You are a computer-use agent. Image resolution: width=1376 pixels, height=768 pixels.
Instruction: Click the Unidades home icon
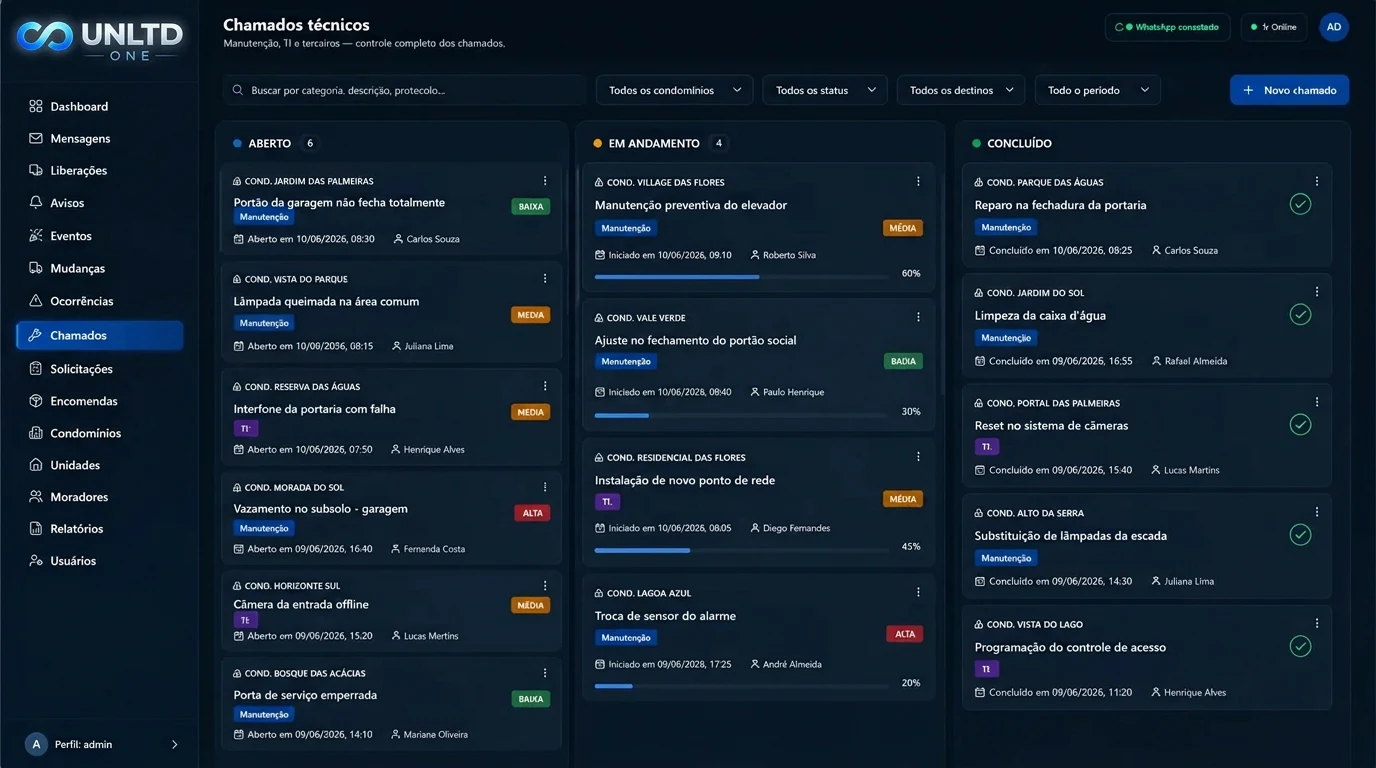pos(36,465)
